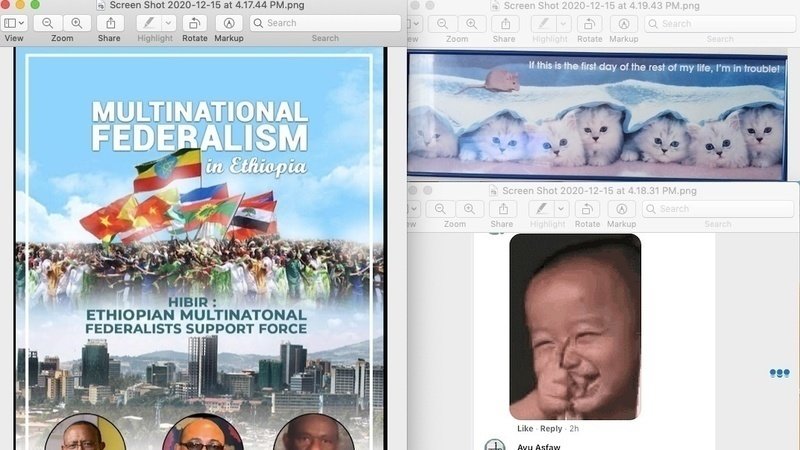800x450 pixels.
Task: Open View sidebar menu in leftmost window
Action: 14,22
